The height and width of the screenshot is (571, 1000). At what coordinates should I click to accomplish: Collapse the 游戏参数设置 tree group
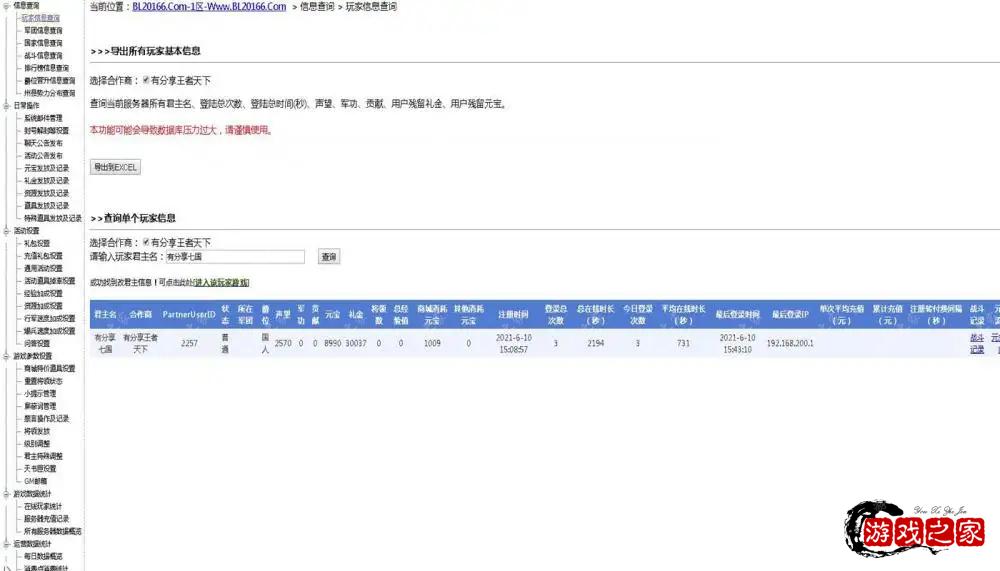tap(6, 356)
